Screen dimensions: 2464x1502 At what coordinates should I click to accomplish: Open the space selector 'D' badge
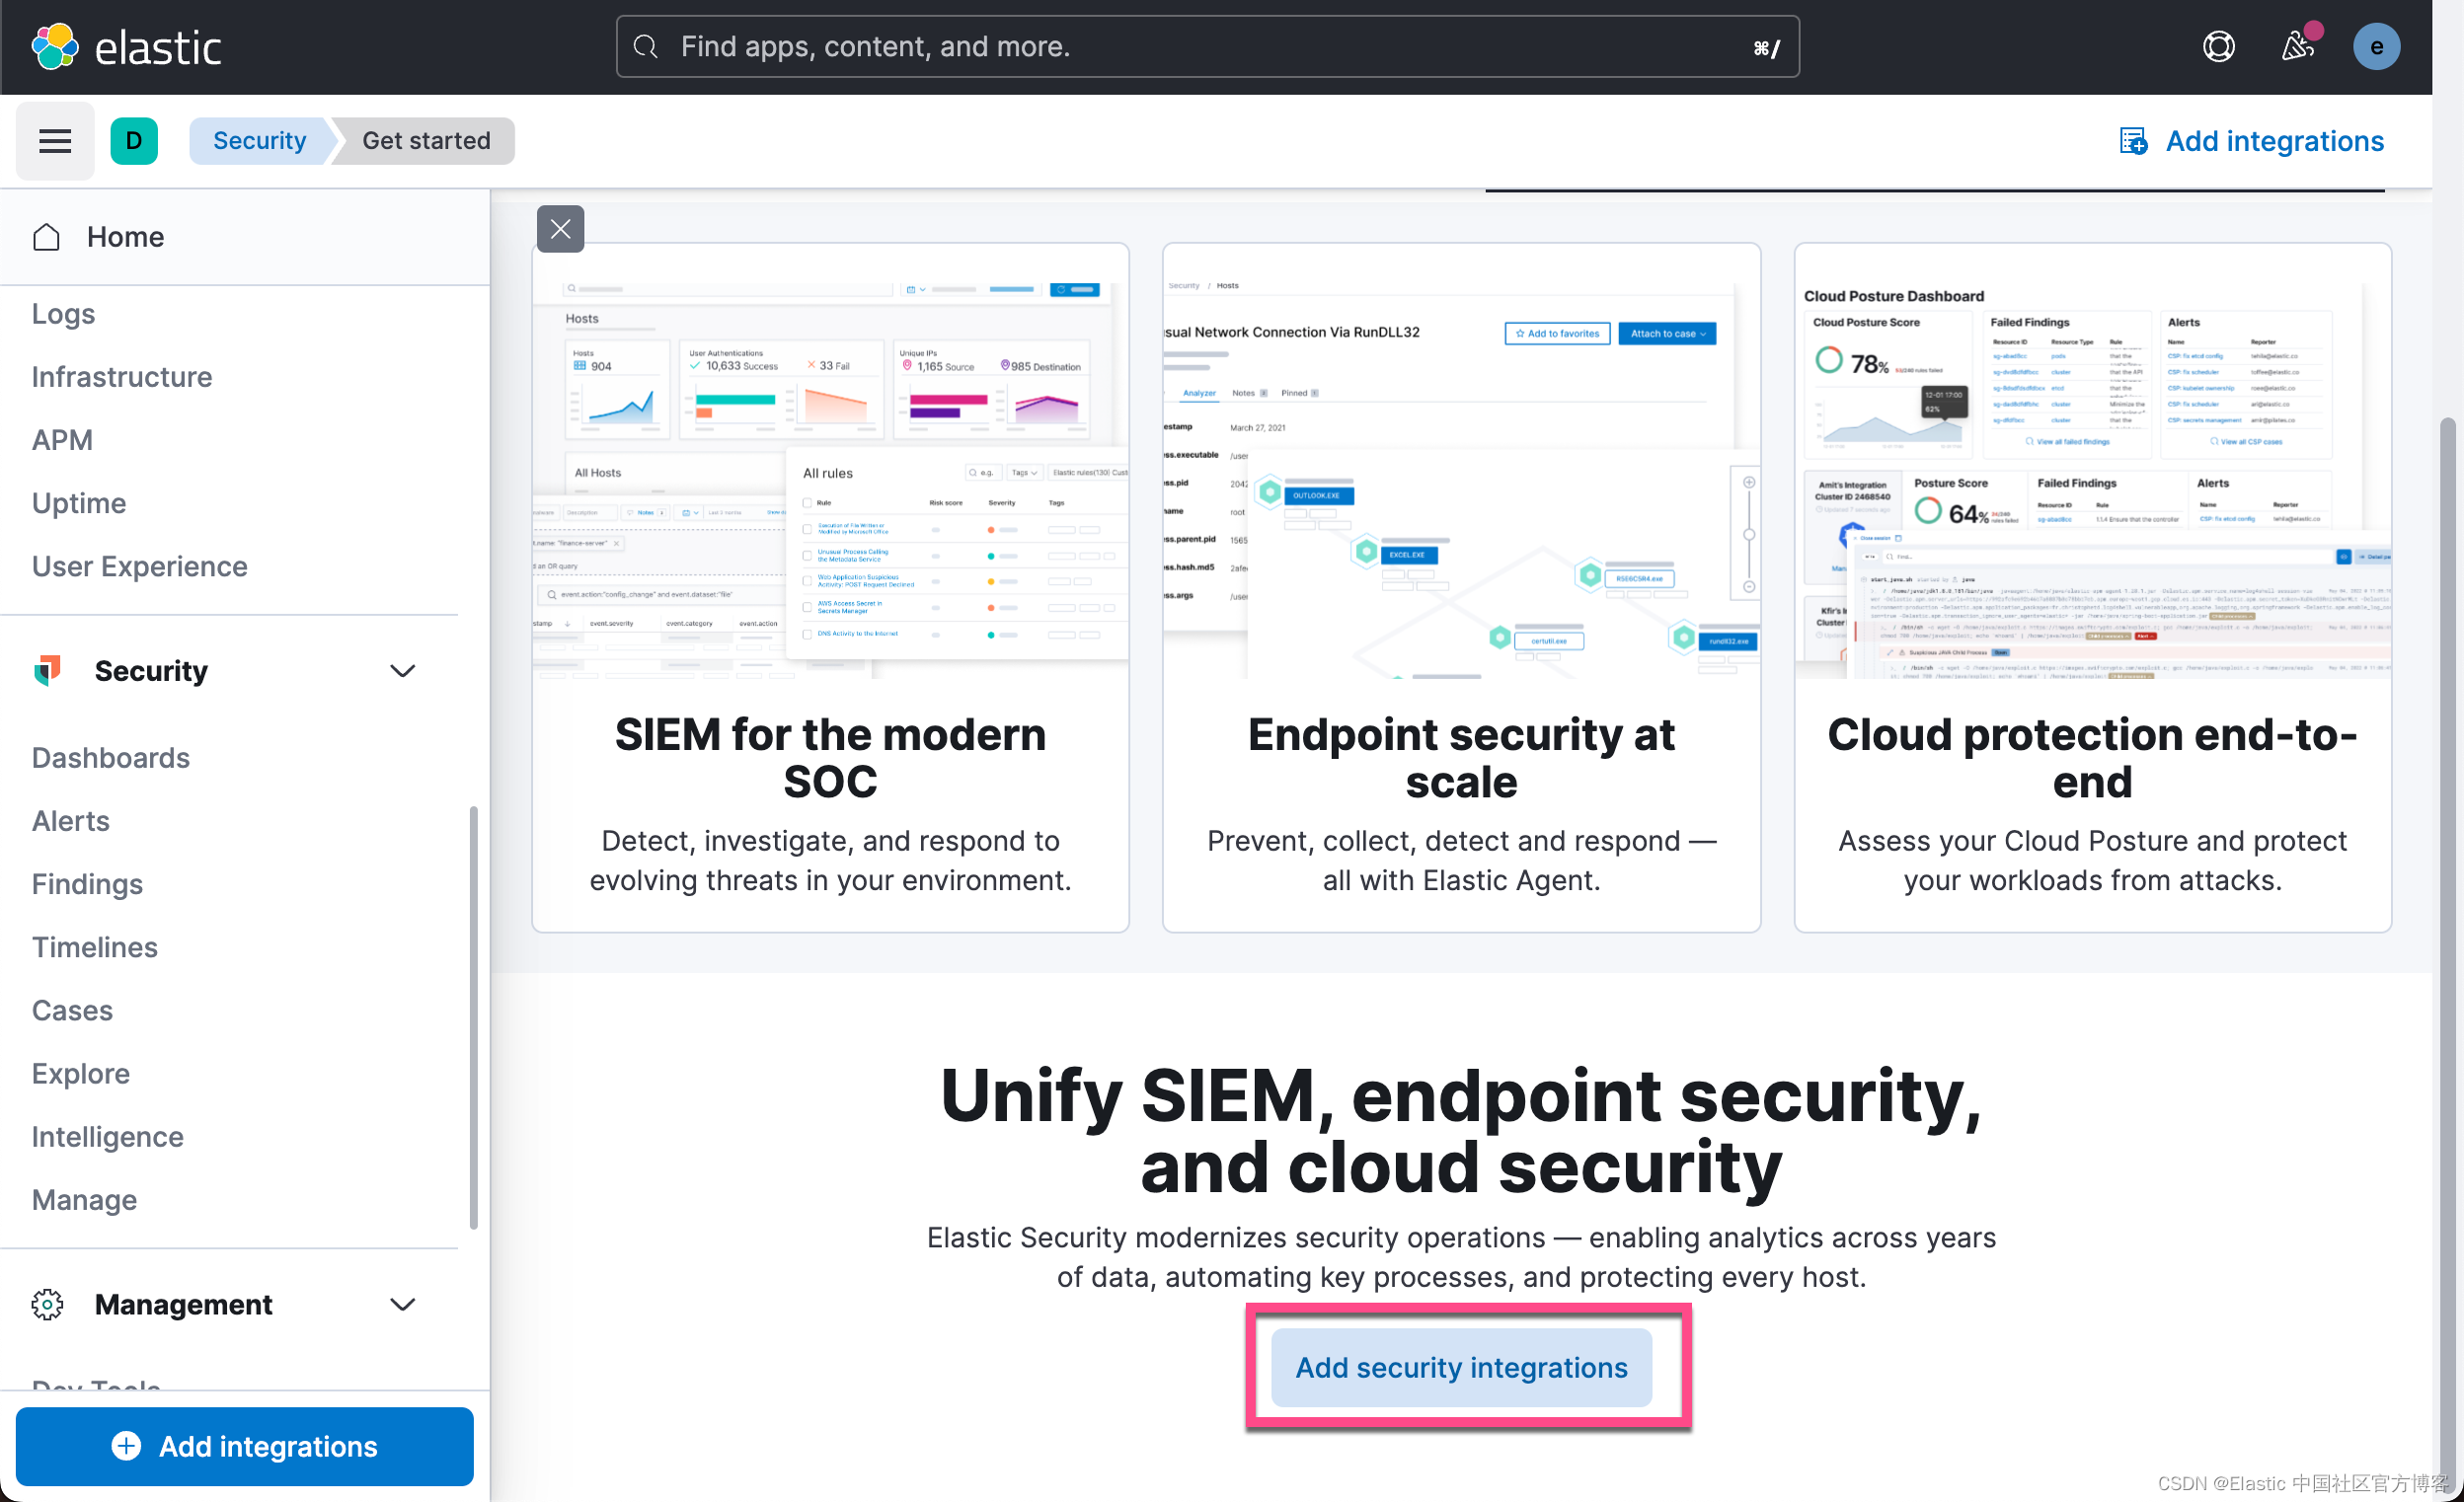[x=134, y=141]
